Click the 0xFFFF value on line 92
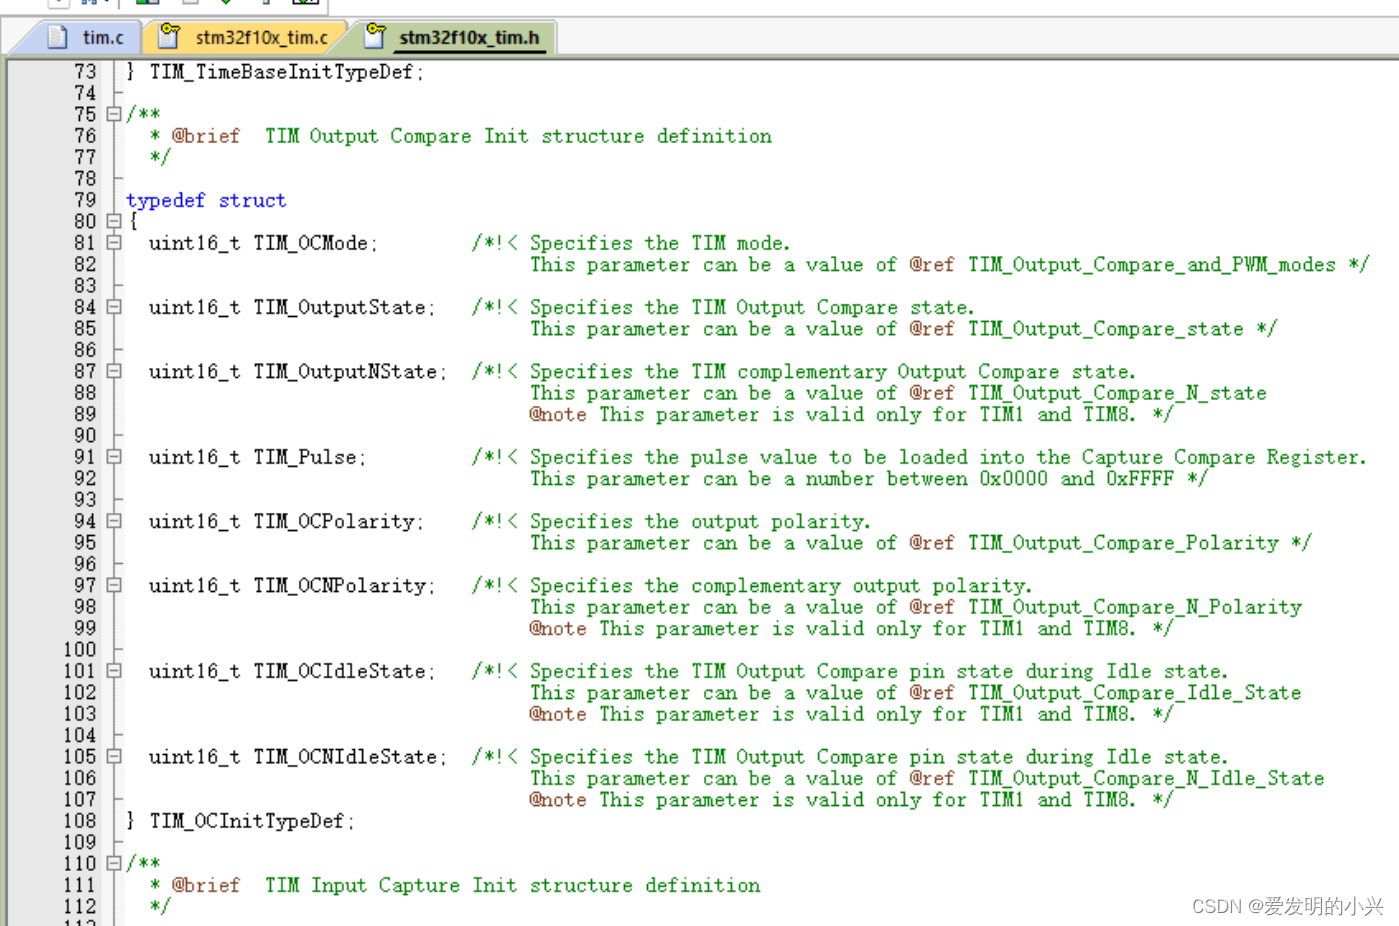Screen dimensions: 1399x926 pos(1140,479)
